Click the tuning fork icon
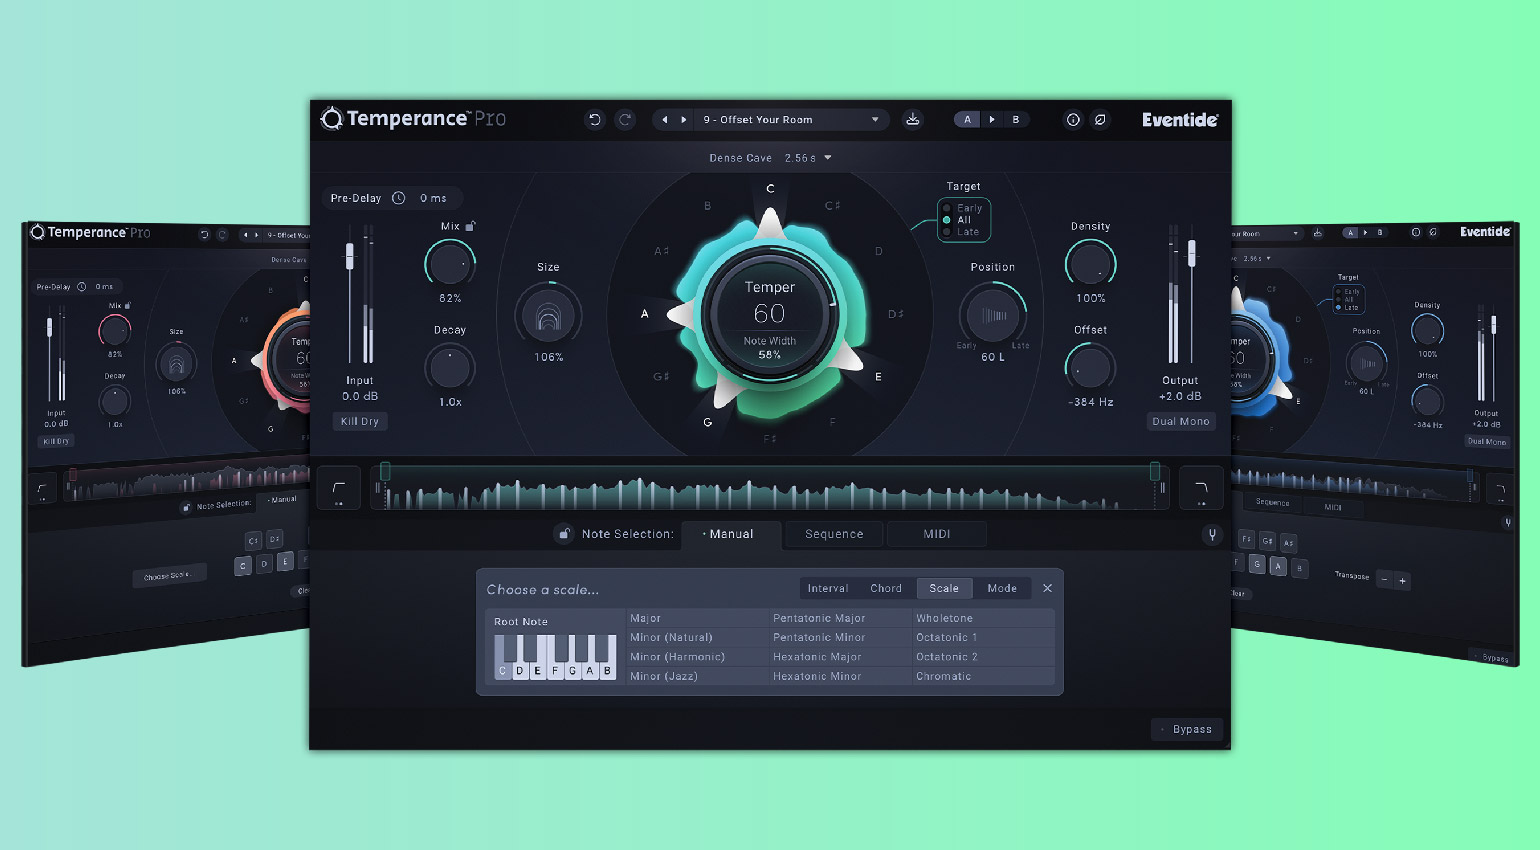Image resolution: width=1540 pixels, height=850 pixels. [1212, 535]
